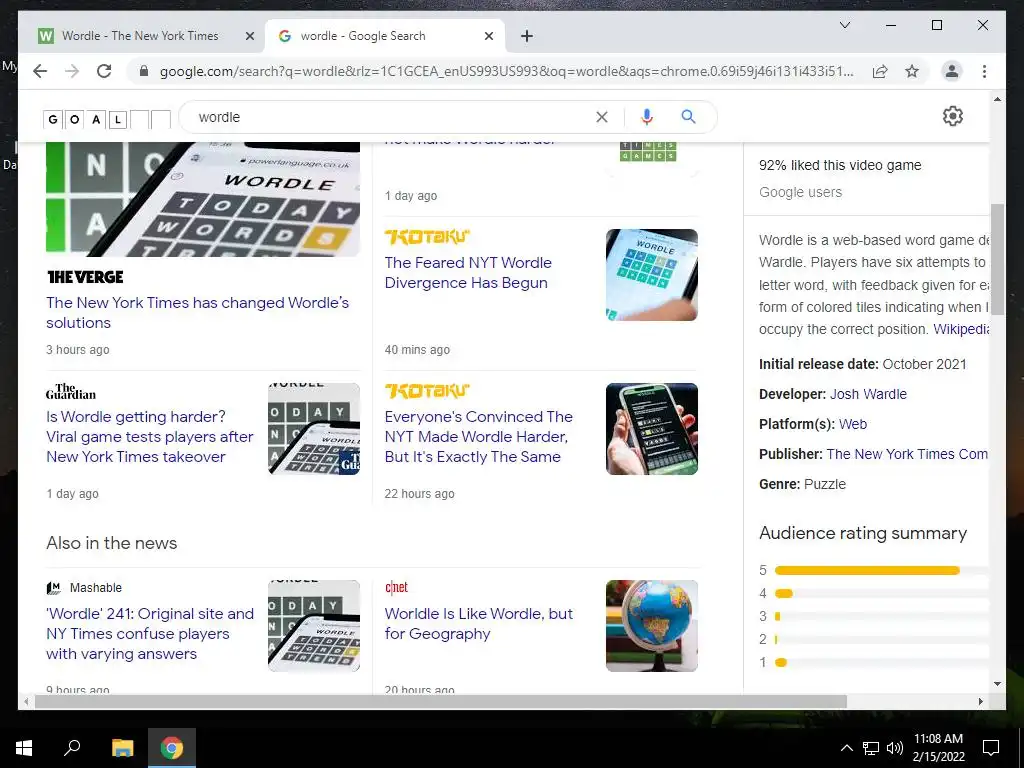Click thumbnail of hand holding phone
The height and width of the screenshot is (768, 1024).
click(x=652, y=429)
